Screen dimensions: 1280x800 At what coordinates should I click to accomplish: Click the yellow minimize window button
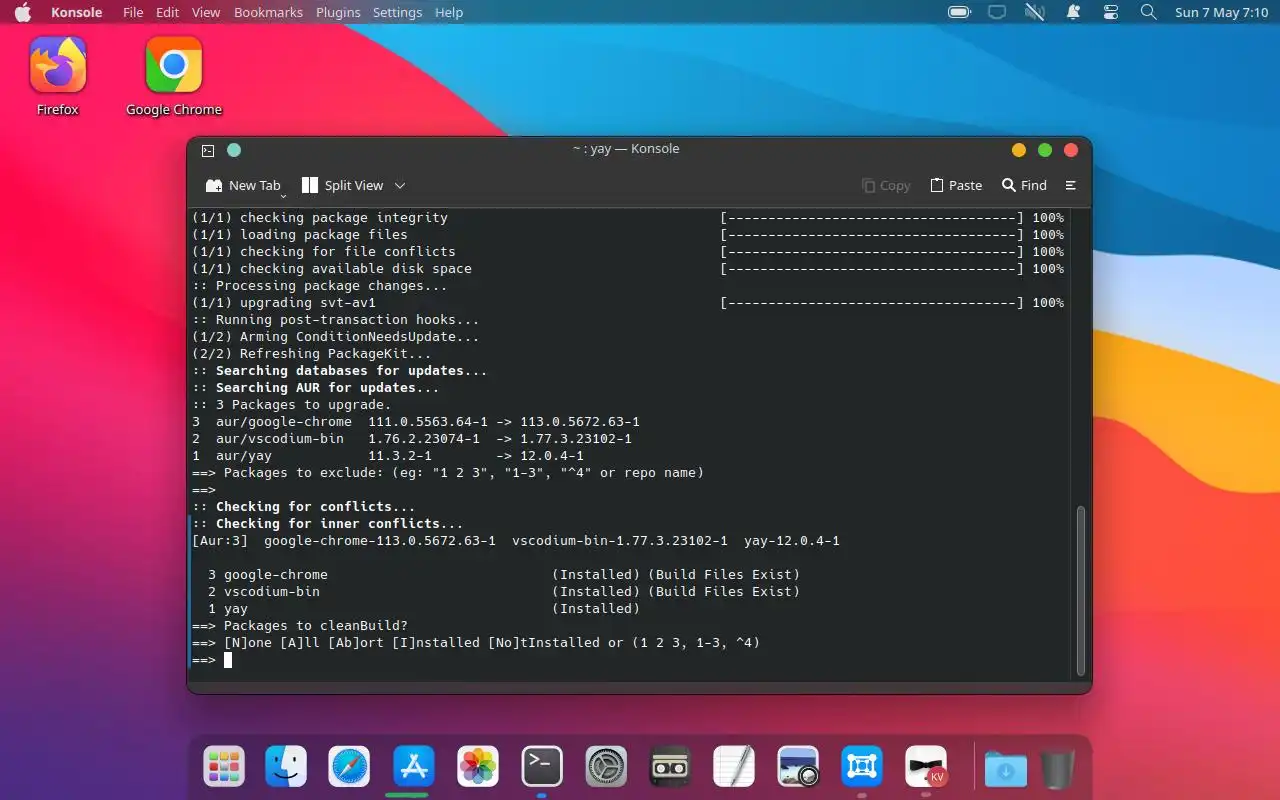(1019, 150)
